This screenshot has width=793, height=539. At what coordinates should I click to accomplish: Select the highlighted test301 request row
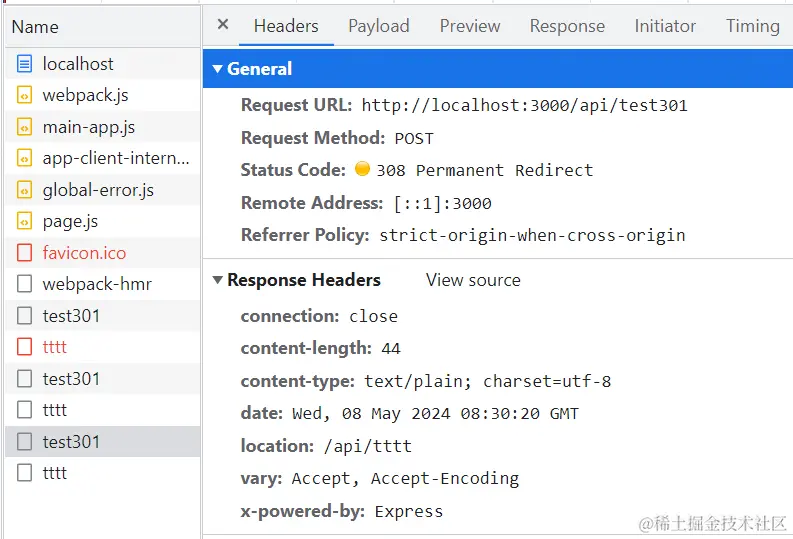(x=71, y=441)
